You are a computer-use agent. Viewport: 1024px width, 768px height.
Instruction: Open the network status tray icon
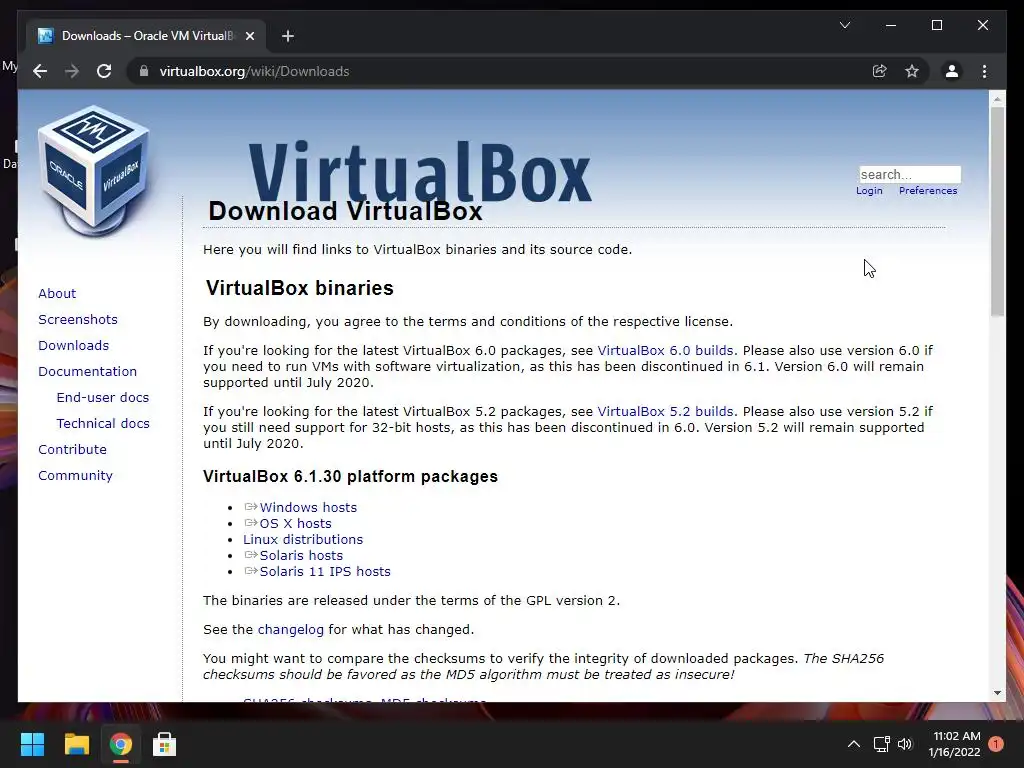(882, 744)
